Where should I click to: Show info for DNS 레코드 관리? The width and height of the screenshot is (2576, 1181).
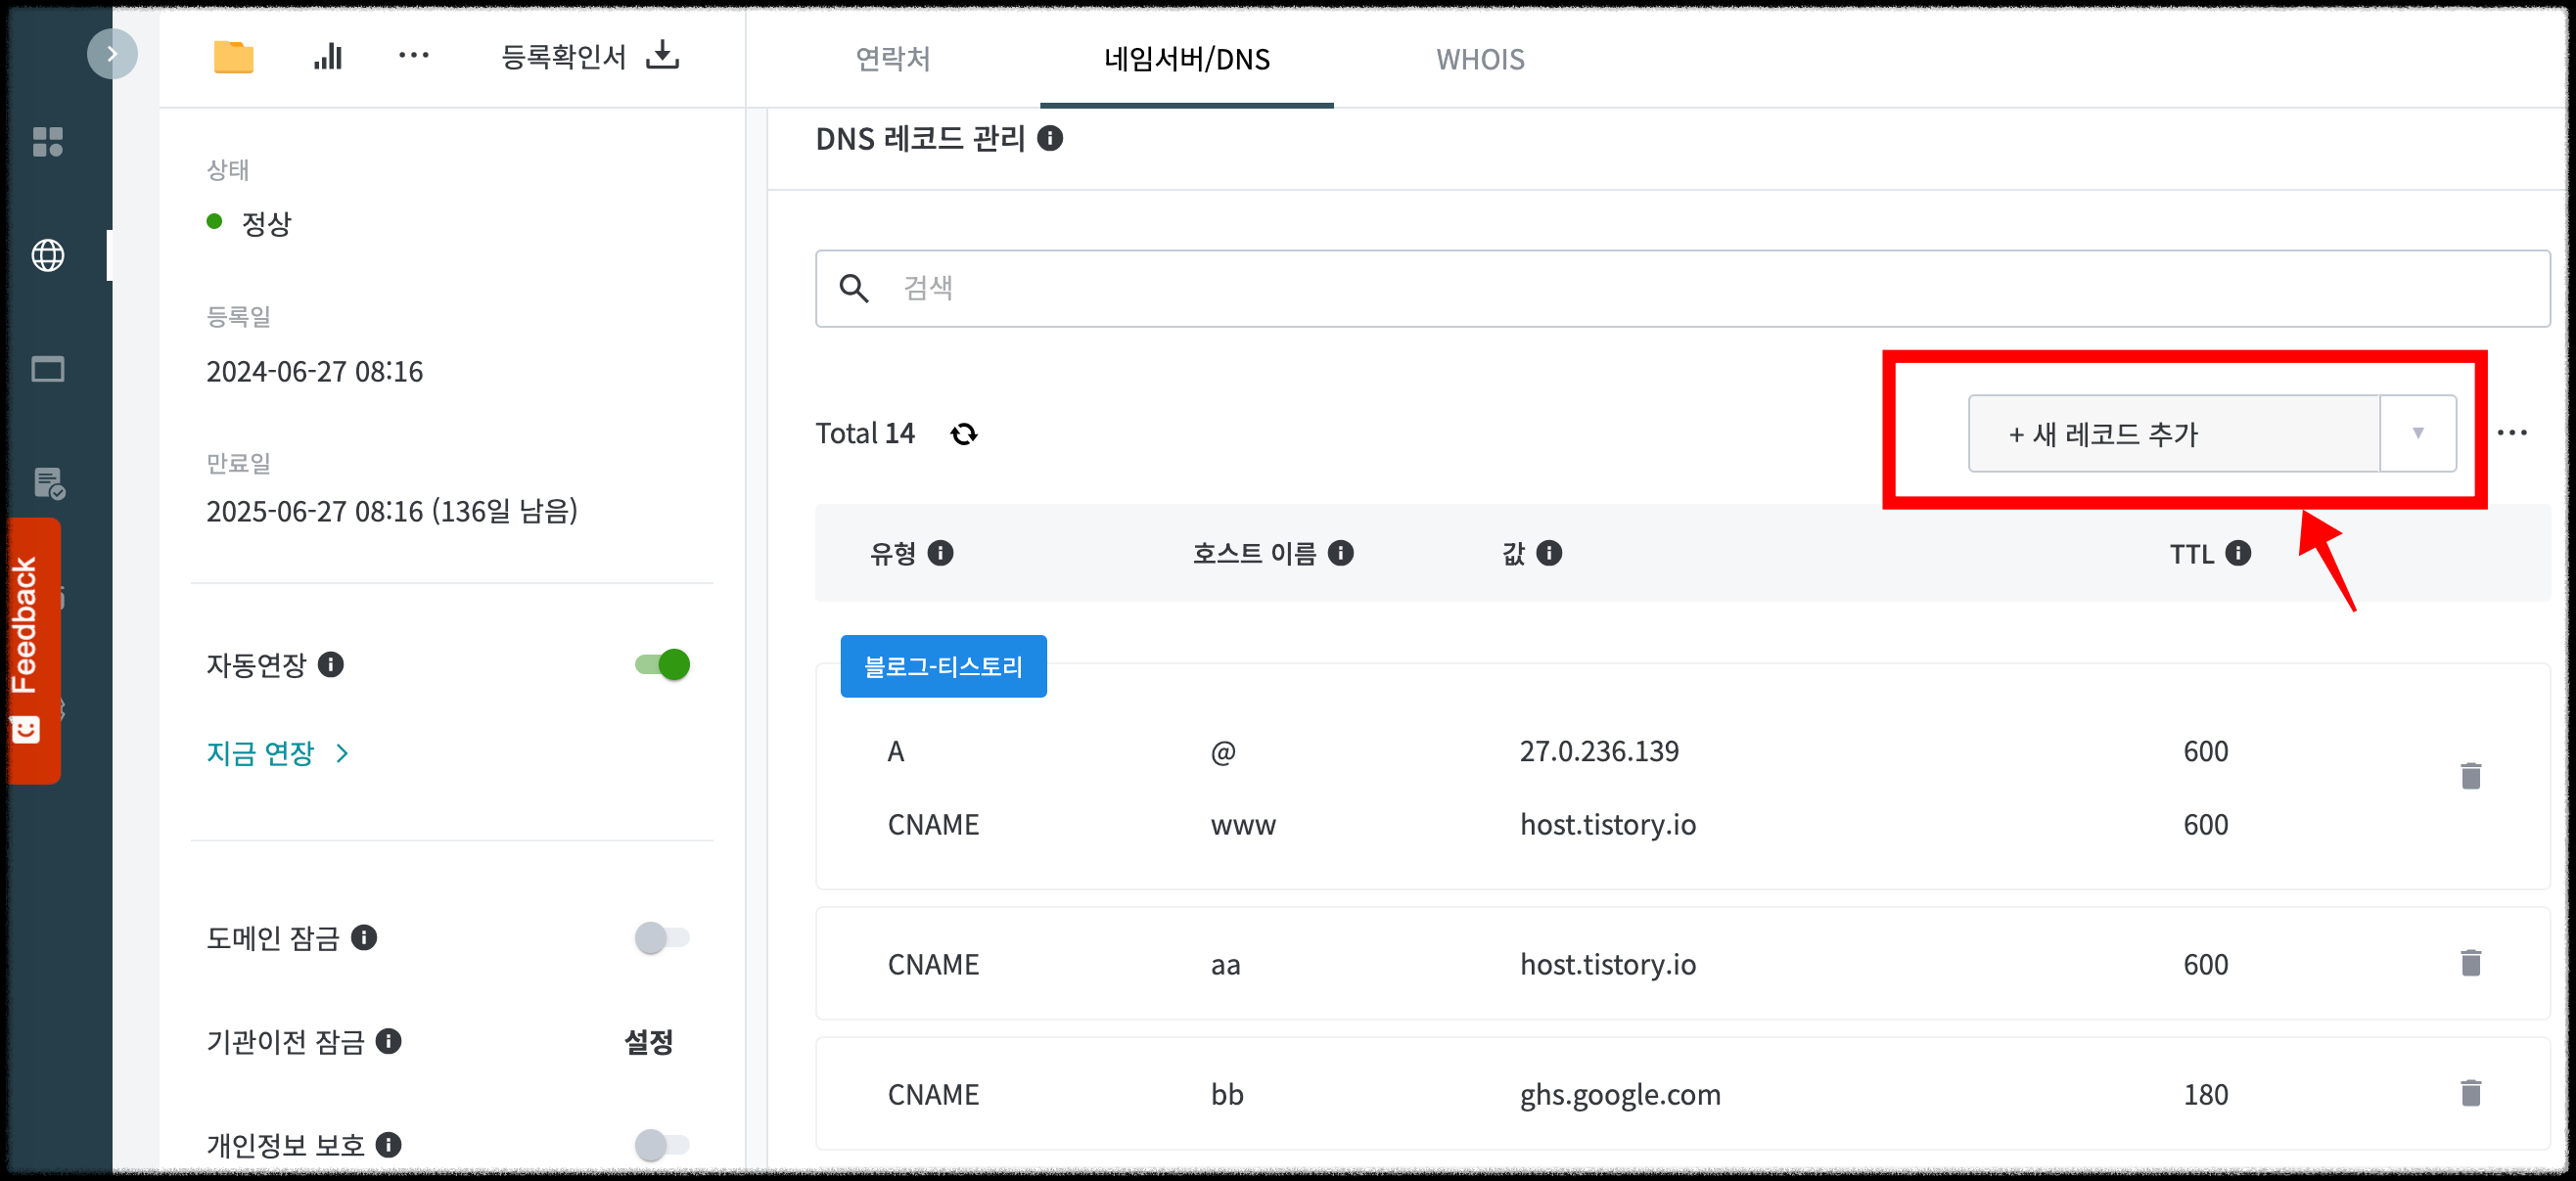(x=1049, y=138)
